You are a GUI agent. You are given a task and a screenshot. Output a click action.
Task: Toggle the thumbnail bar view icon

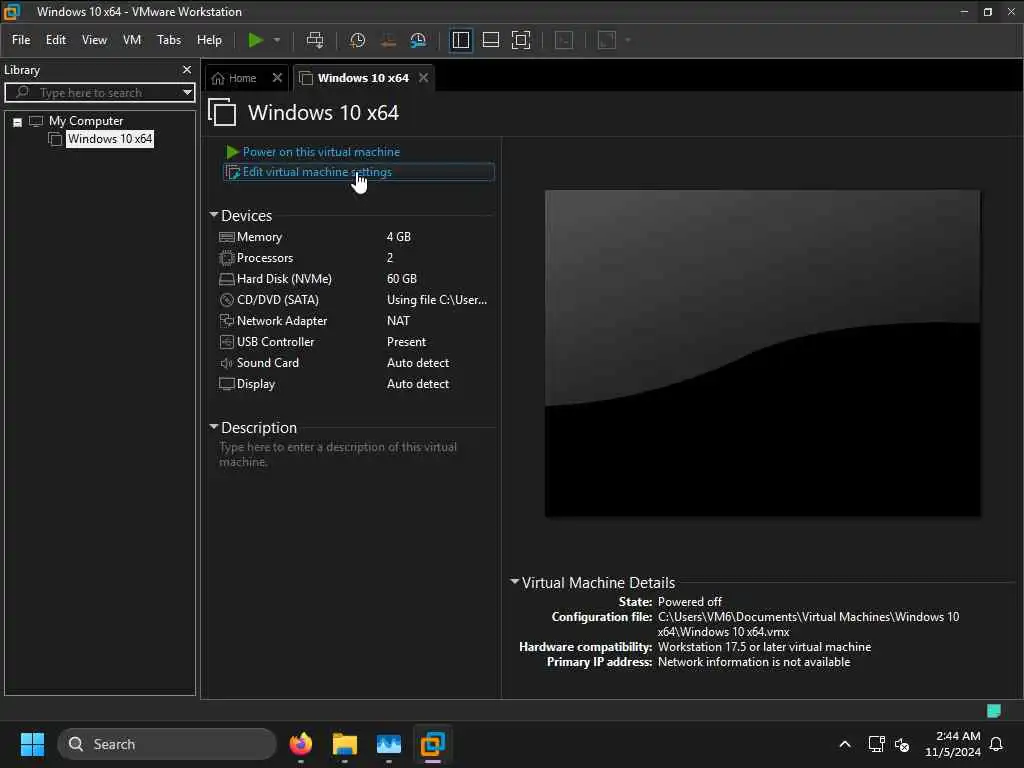pos(490,40)
